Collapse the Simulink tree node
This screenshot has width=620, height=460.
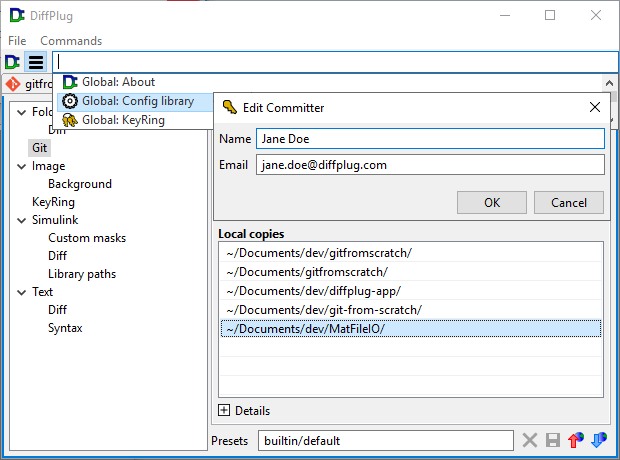click(x=22, y=220)
